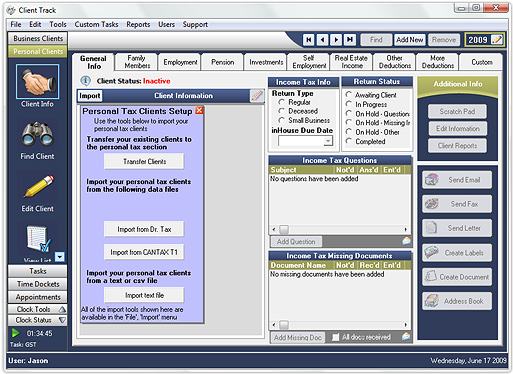Viewport: 513px width, 374px height.
Task: Open Business Clients section
Action: click(x=38, y=38)
